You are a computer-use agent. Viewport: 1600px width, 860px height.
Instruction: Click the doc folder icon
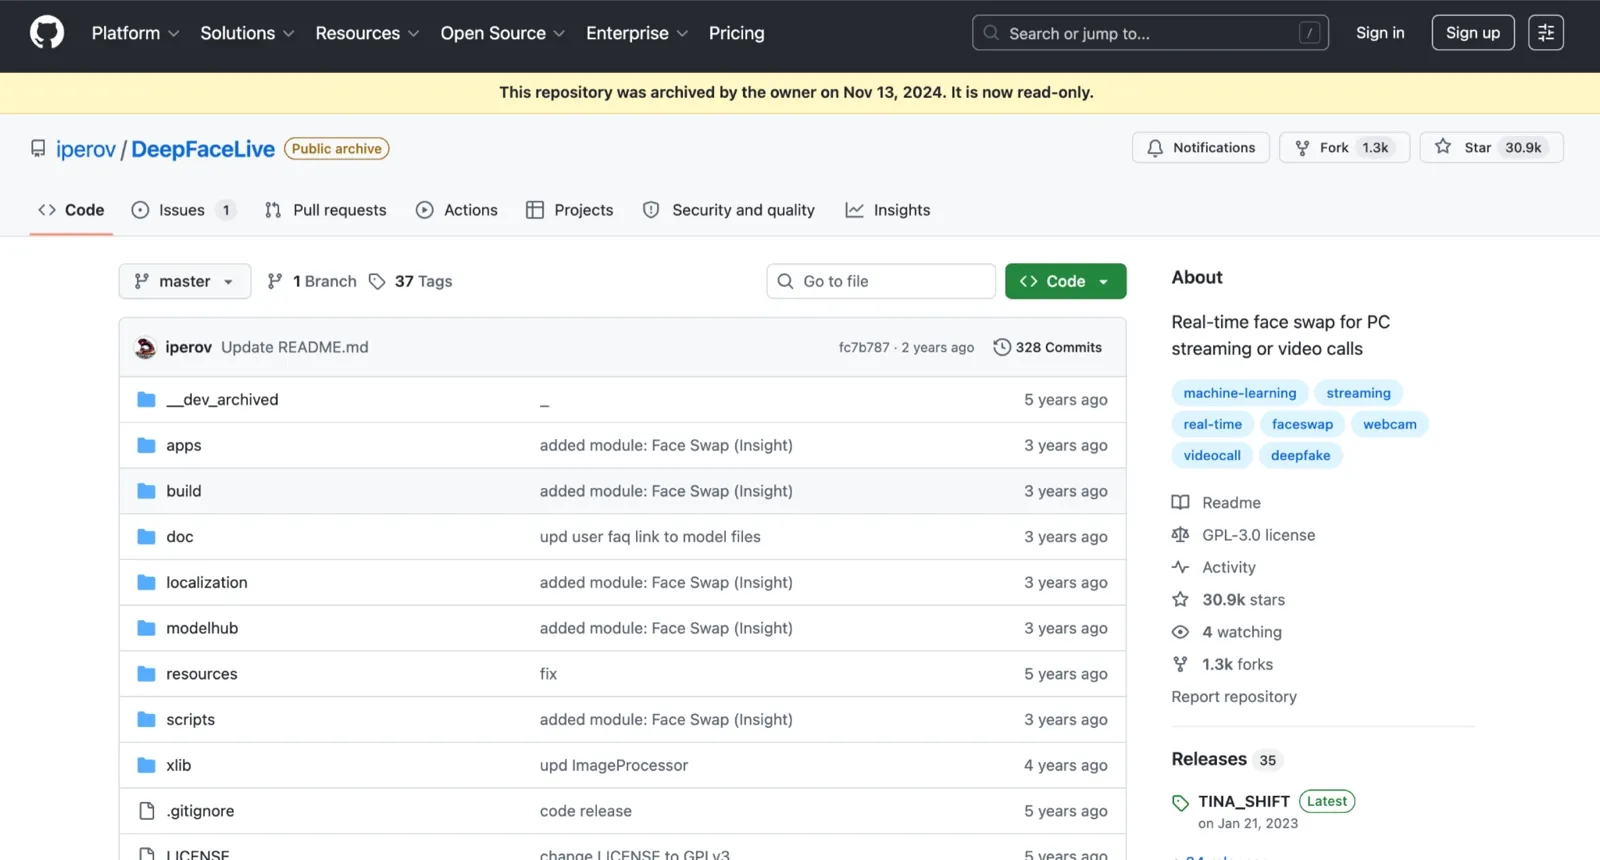(x=146, y=537)
